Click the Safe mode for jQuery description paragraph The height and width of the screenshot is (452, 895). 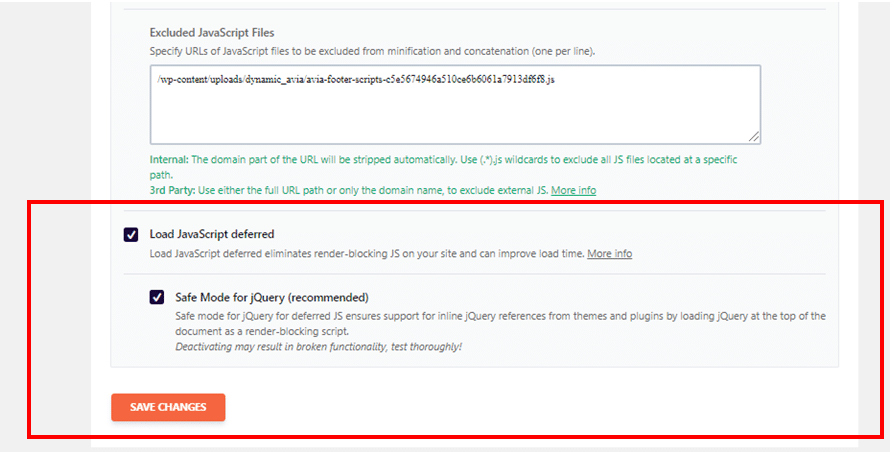pos(500,323)
